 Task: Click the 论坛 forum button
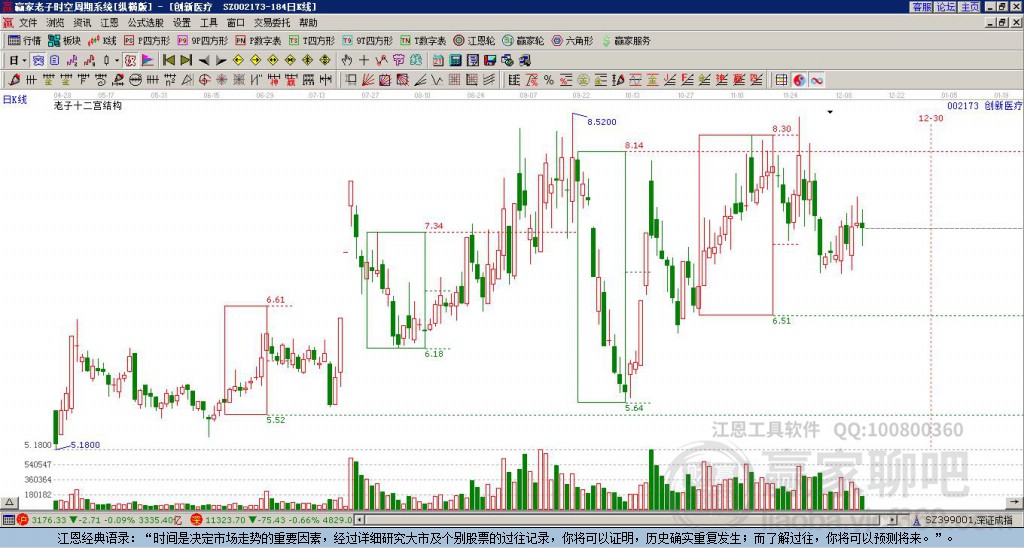pyautogui.click(x=946, y=7)
